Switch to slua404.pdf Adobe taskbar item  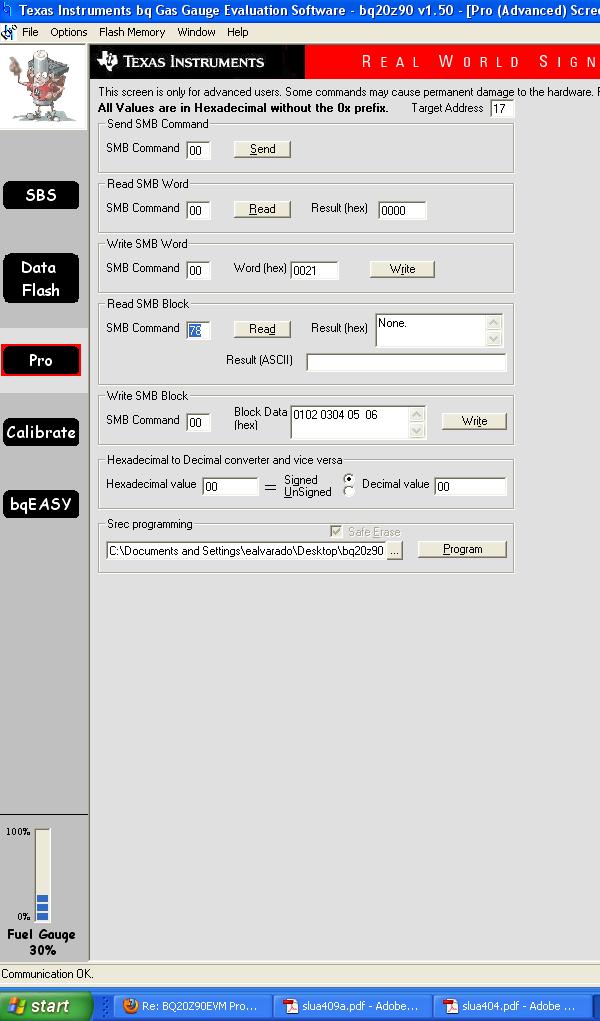coord(511,1006)
